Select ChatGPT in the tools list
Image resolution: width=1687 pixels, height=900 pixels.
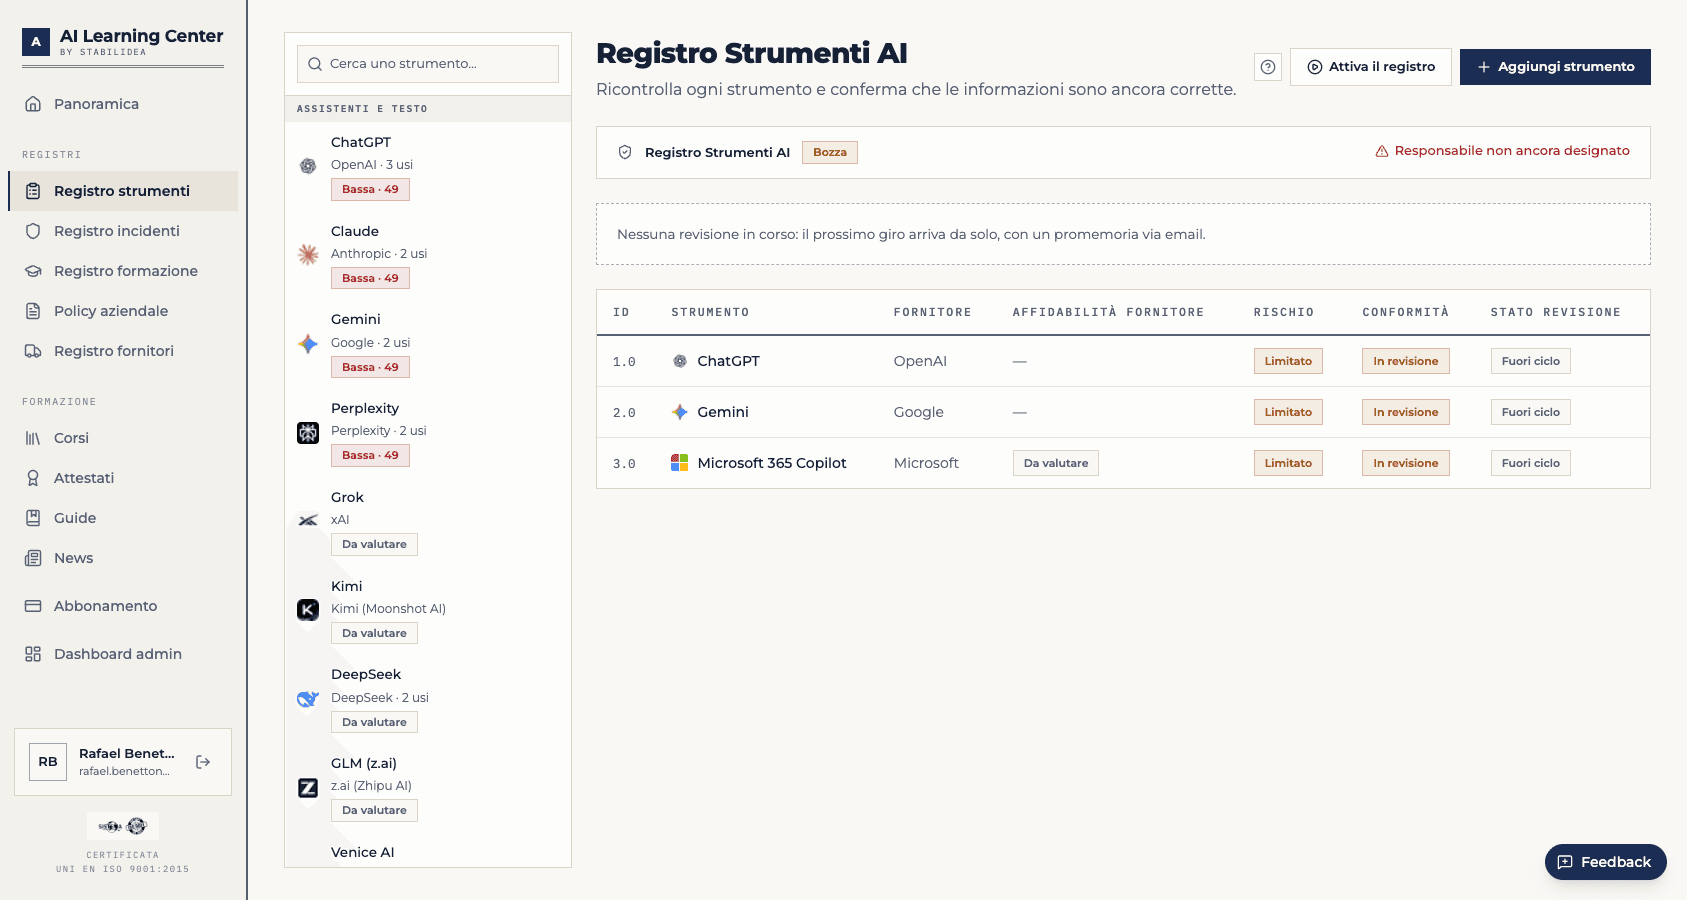pyautogui.click(x=428, y=166)
